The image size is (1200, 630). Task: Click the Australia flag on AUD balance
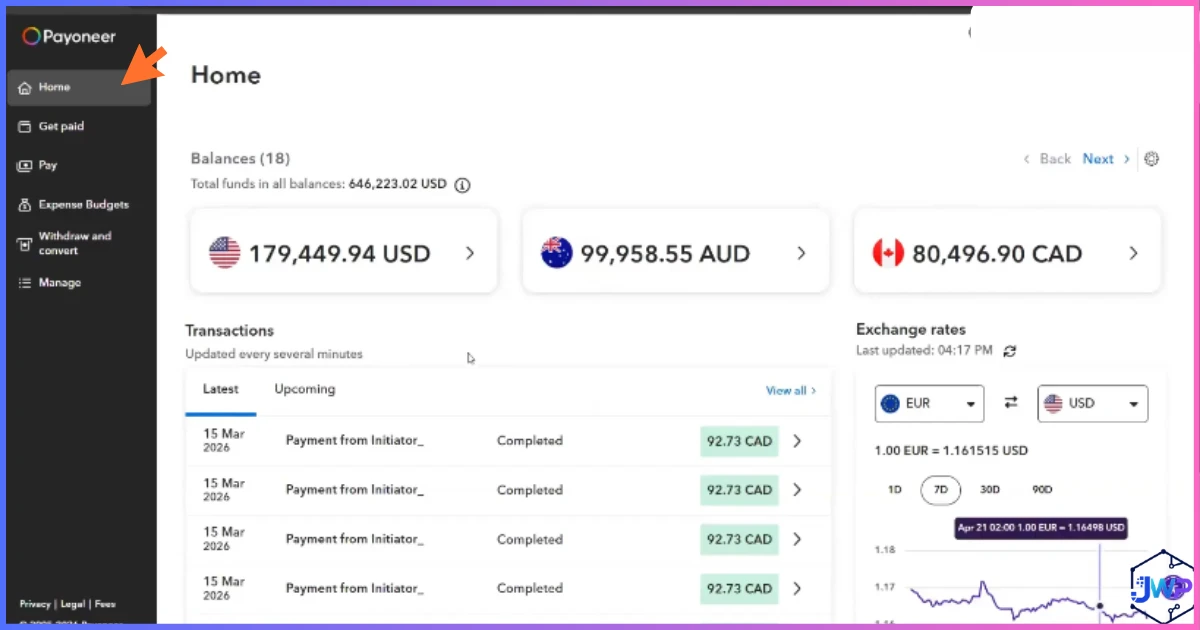[x=557, y=253]
